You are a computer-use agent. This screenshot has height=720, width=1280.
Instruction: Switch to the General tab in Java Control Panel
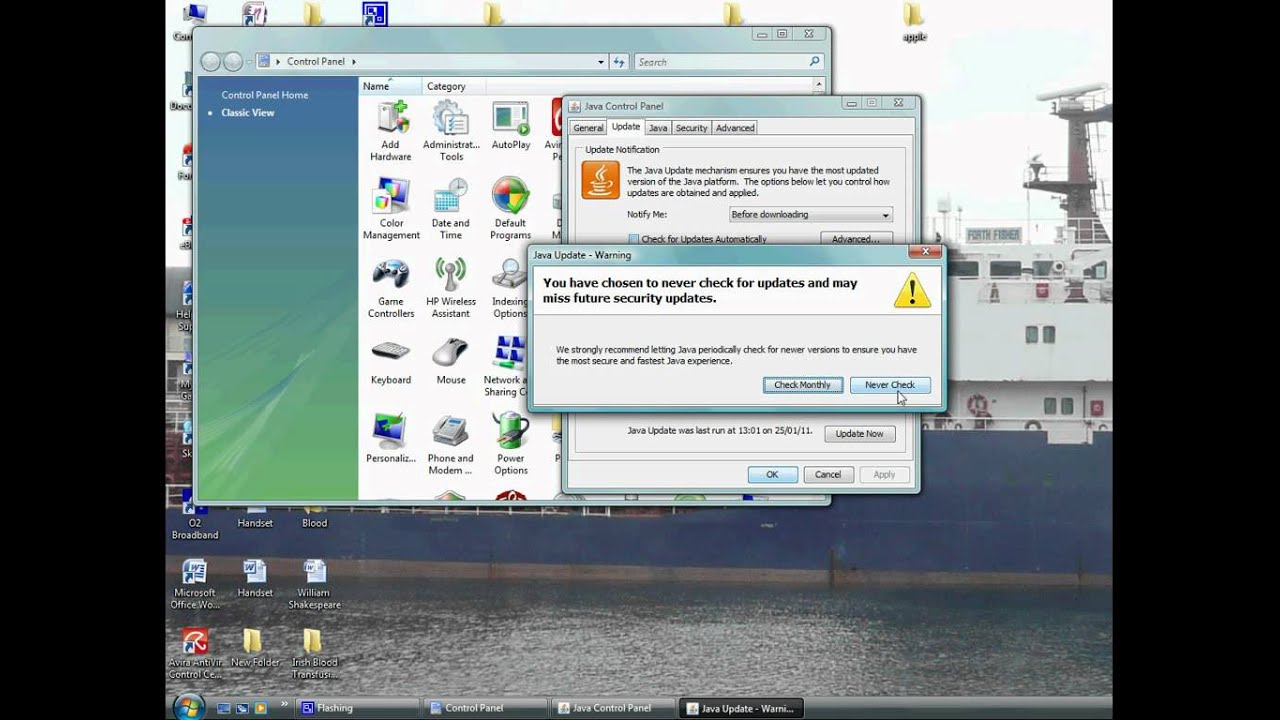pyautogui.click(x=588, y=128)
